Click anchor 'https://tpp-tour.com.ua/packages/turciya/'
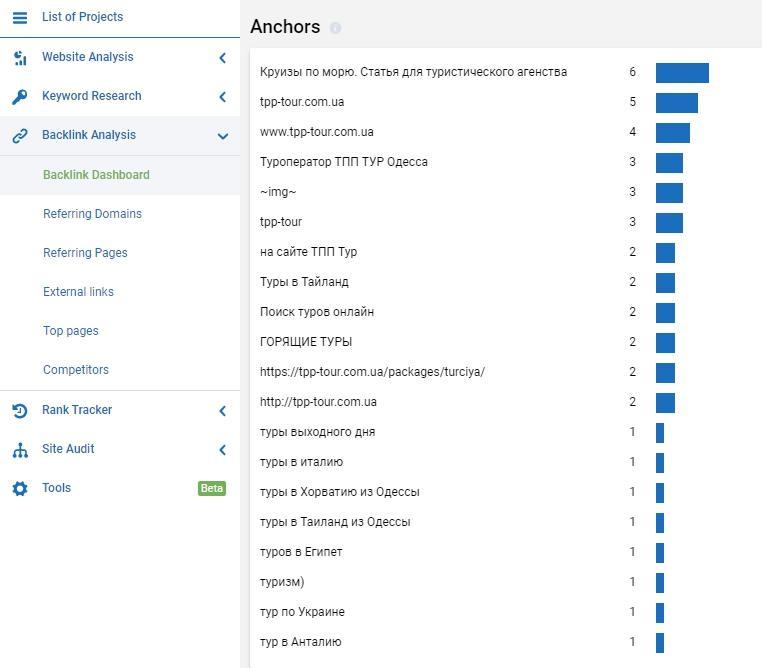This screenshot has width=762, height=668. (x=372, y=372)
